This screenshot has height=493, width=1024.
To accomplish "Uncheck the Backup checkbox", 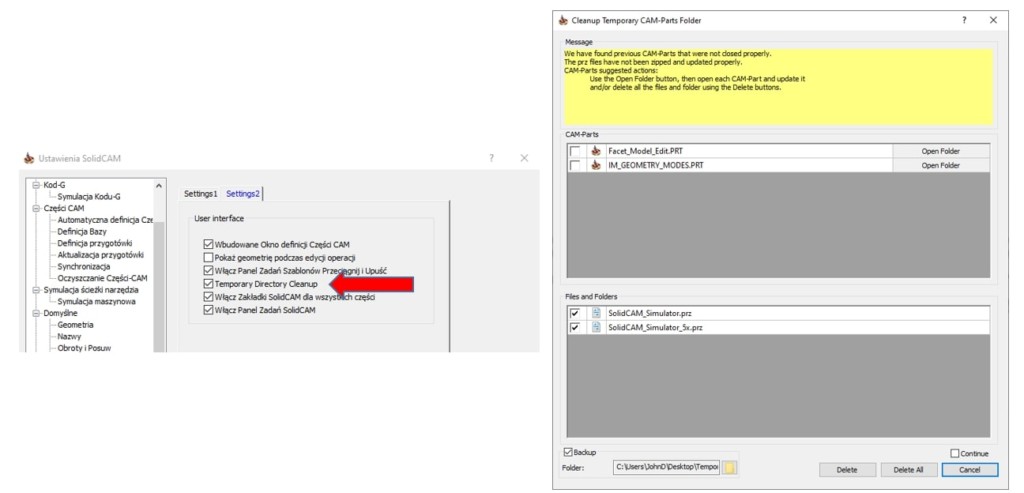I will (569, 452).
